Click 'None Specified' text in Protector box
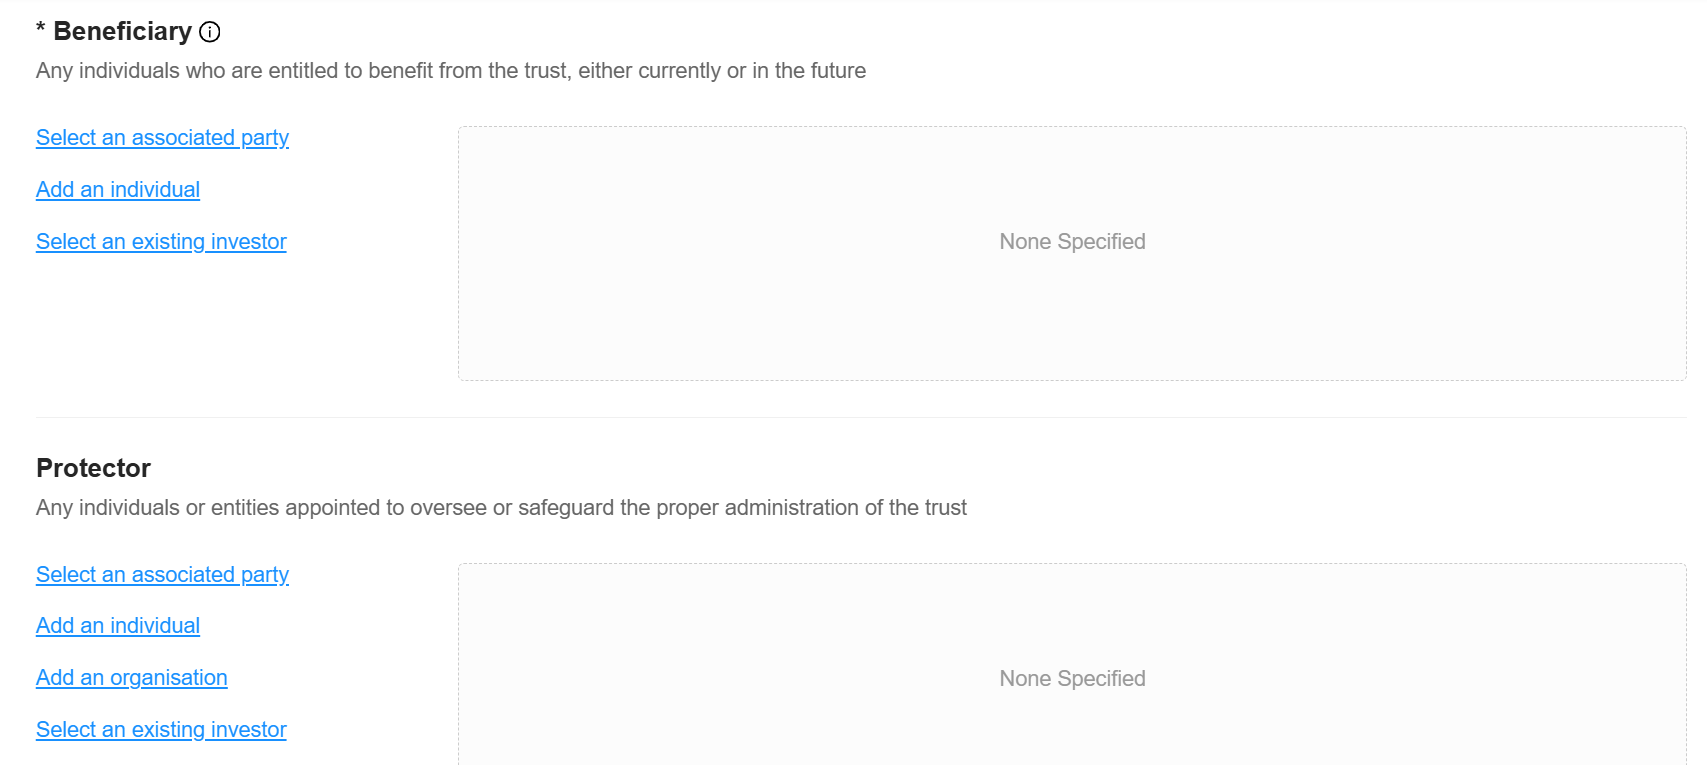Screen dimensions: 1707x765 pyautogui.click(x=1072, y=679)
